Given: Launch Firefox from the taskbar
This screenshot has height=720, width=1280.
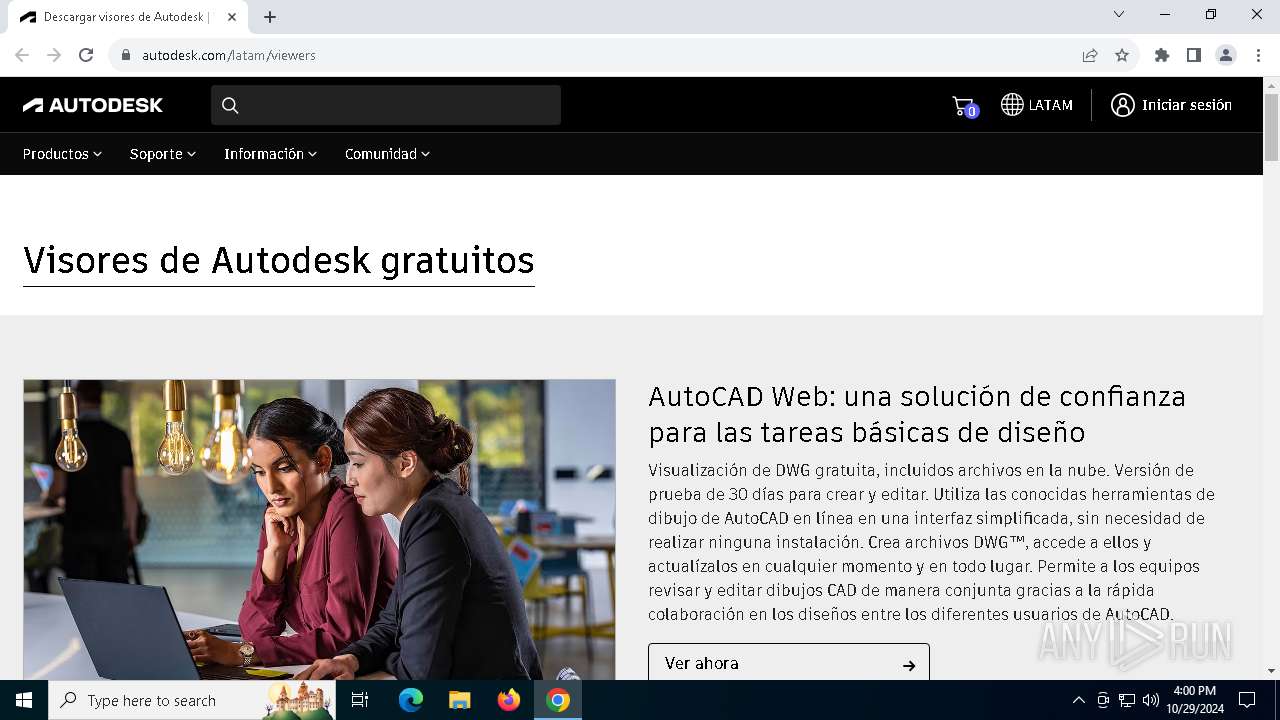Looking at the screenshot, I should pos(509,700).
